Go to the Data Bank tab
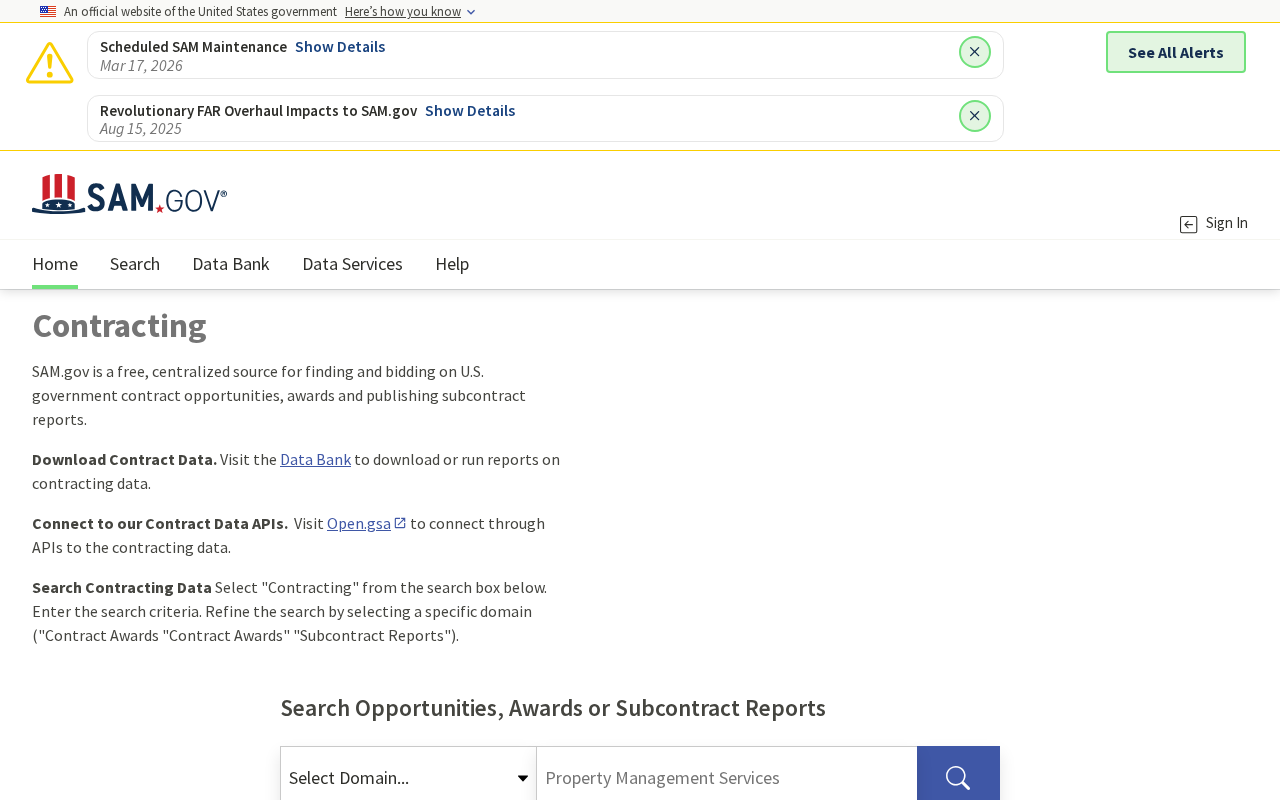The width and height of the screenshot is (1280, 800). click(231, 264)
